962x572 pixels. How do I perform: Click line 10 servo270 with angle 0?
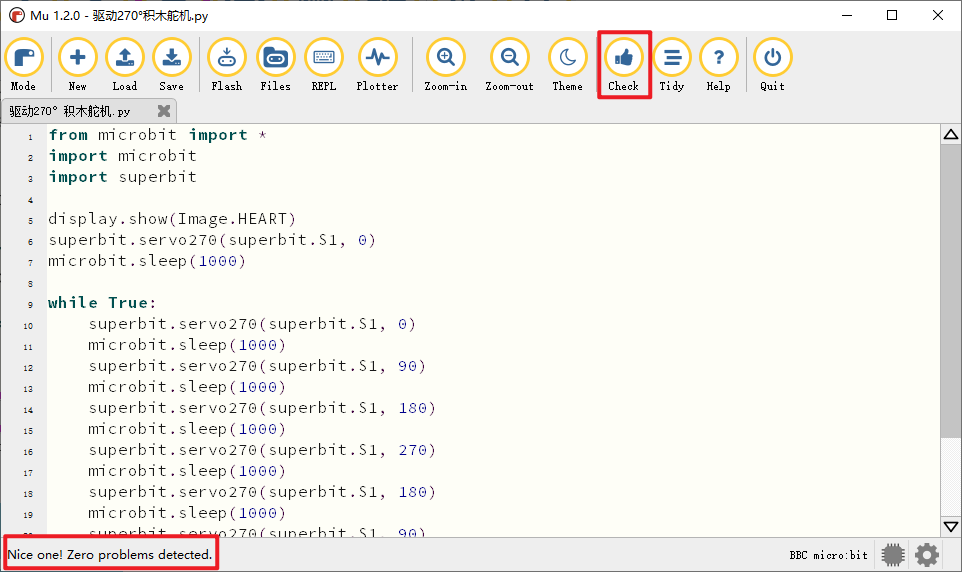252,324
